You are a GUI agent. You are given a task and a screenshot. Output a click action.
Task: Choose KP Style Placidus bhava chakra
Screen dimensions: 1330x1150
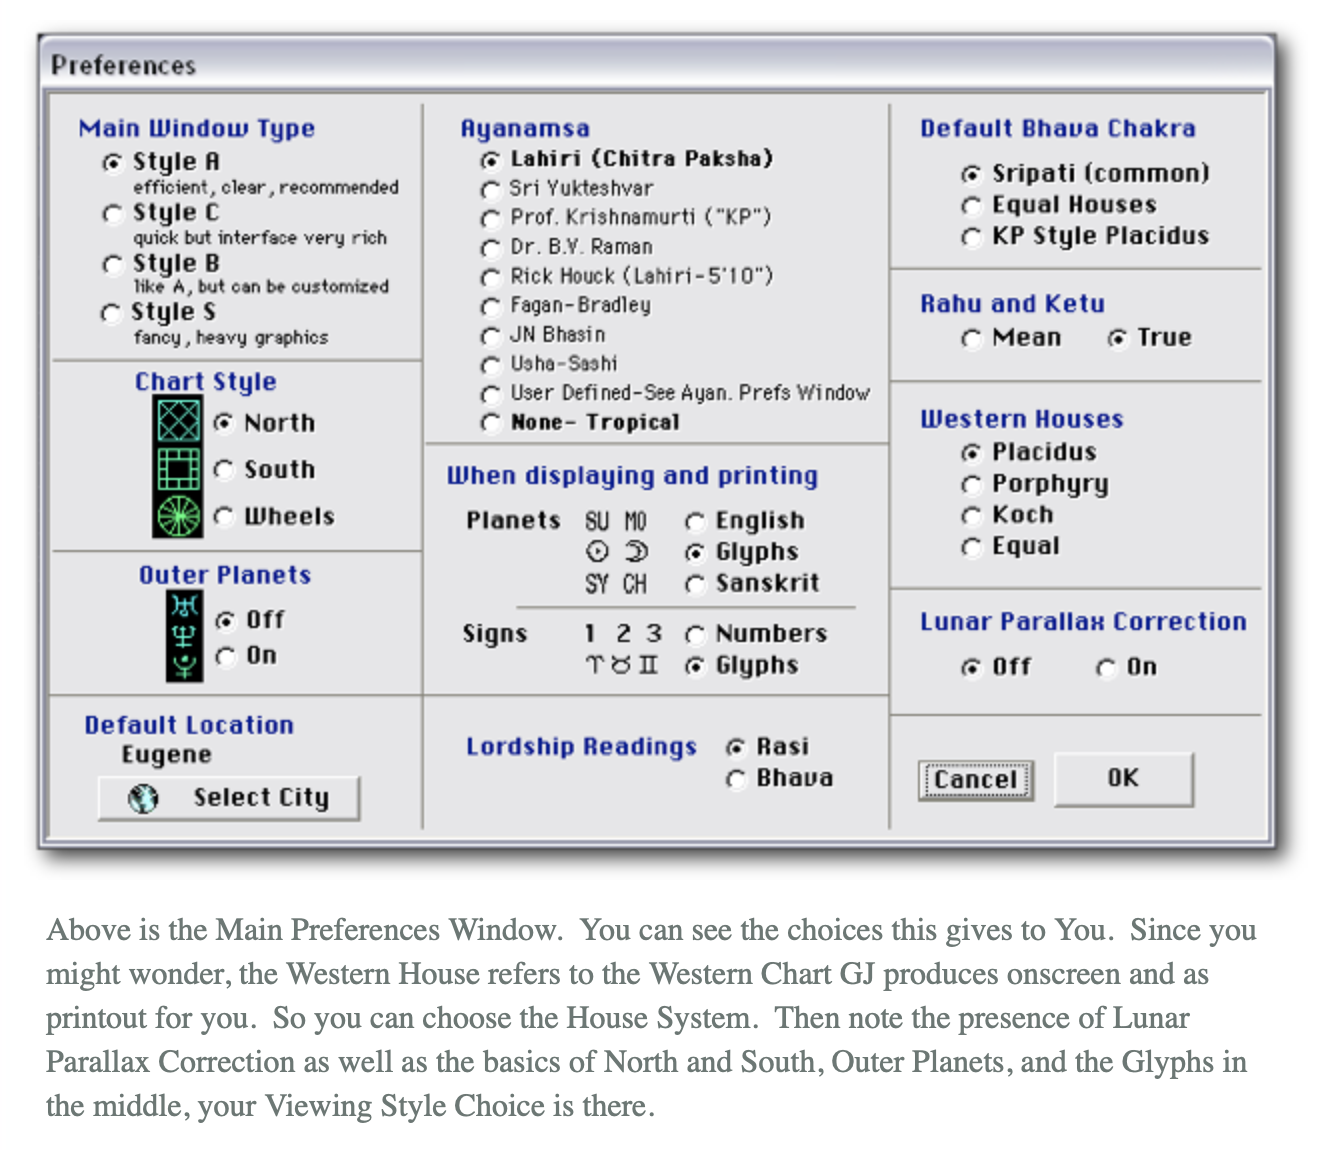[x=971, y=237]
